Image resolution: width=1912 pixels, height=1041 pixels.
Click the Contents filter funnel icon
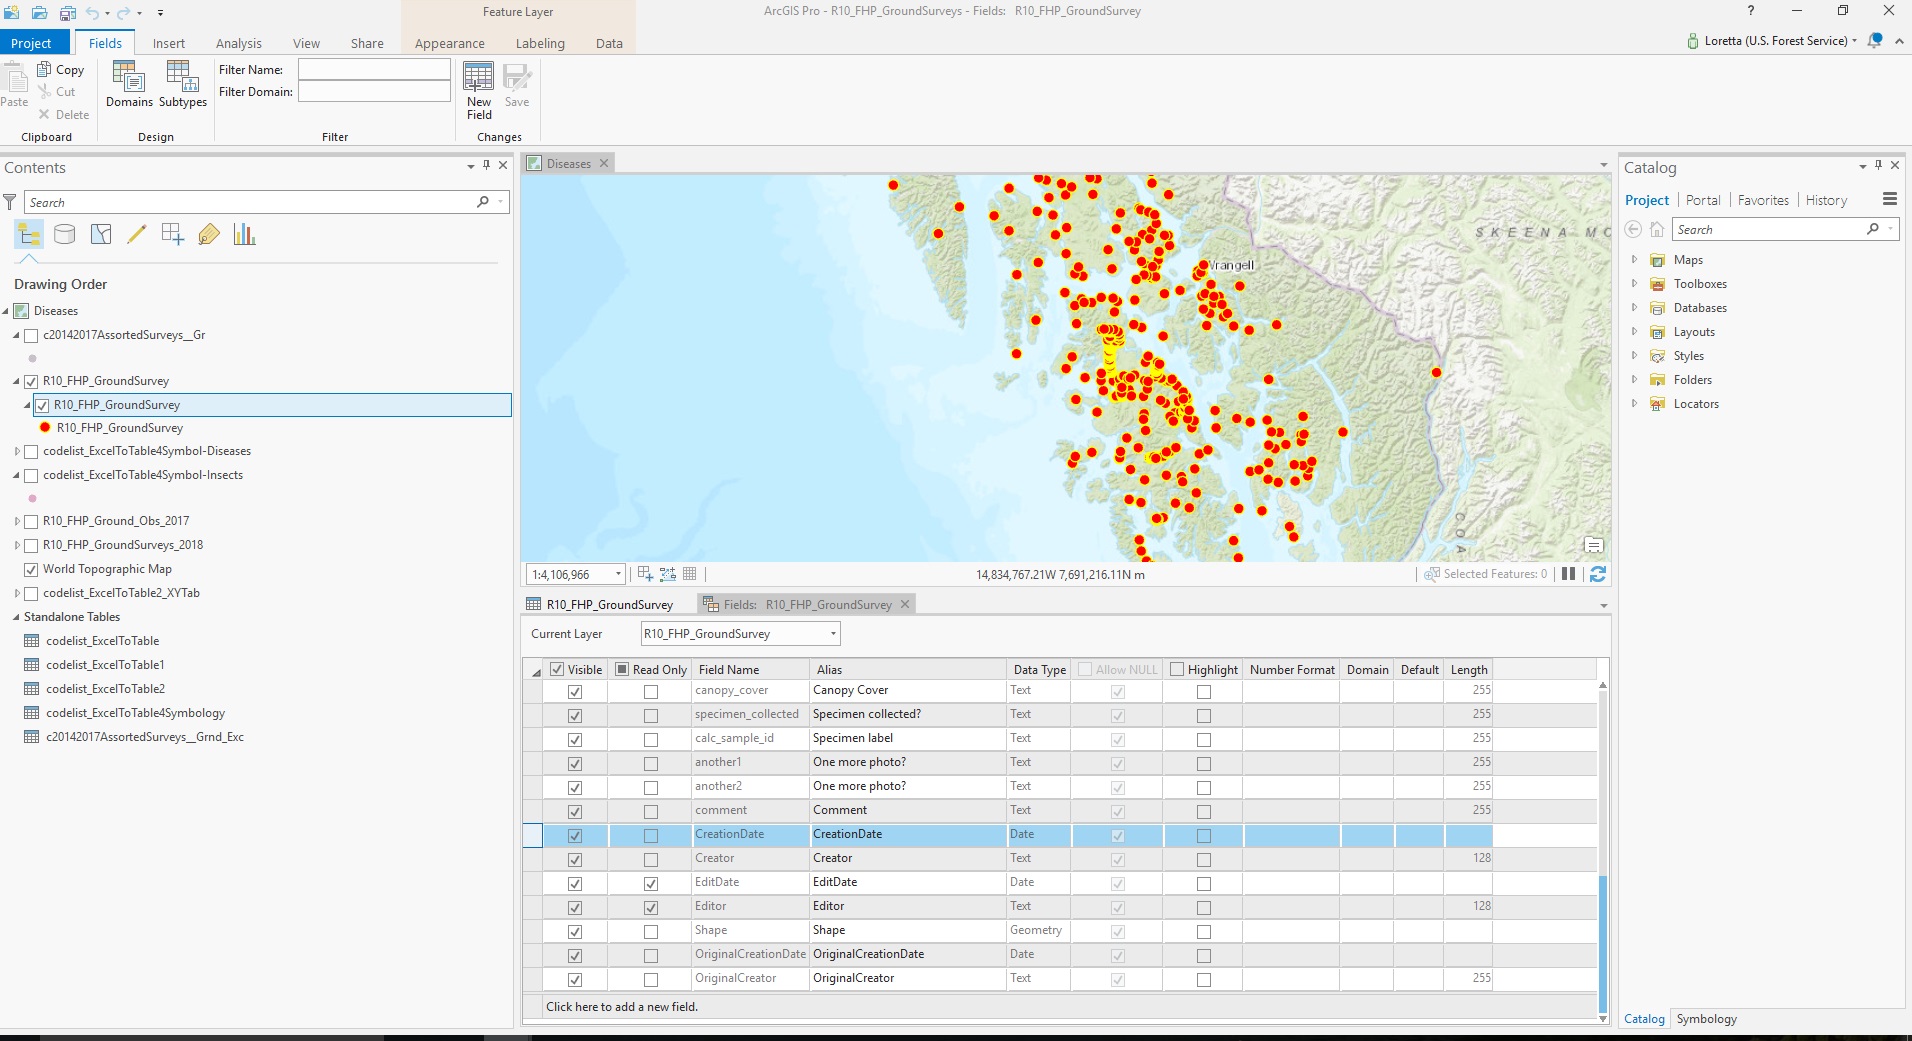[x=10, y=202]
